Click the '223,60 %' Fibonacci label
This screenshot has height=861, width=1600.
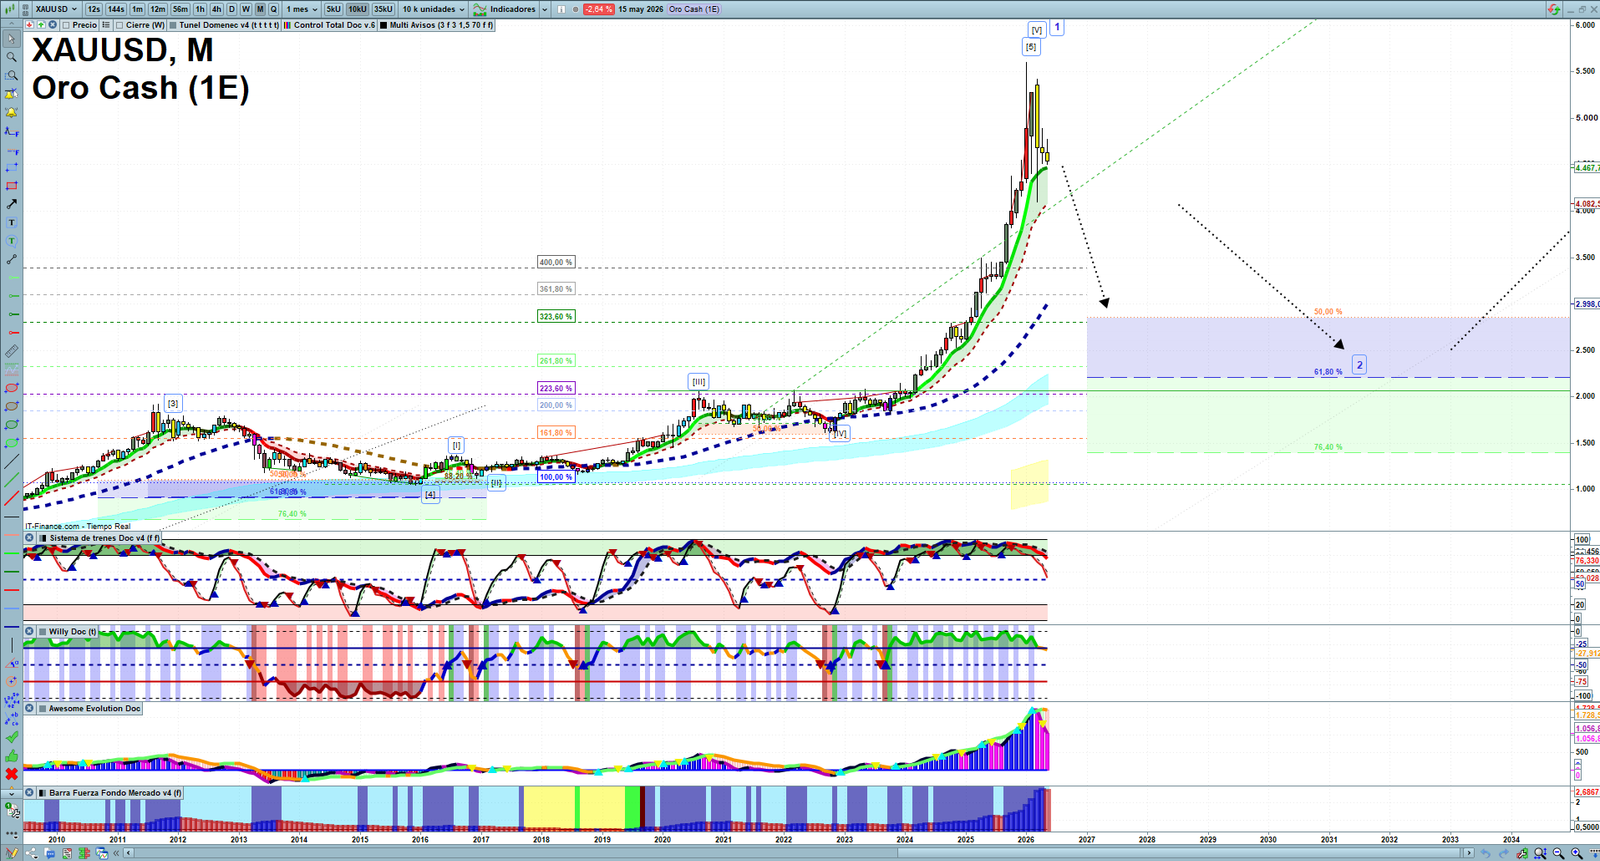[x=556, y=388]
